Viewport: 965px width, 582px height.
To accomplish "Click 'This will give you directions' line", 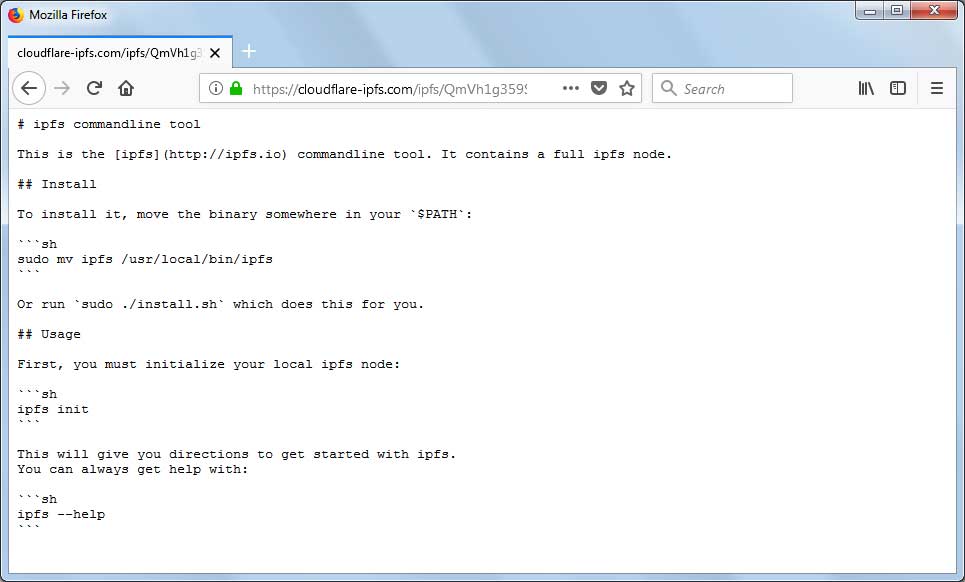I will pyautogui.click(x=237, y=454).
